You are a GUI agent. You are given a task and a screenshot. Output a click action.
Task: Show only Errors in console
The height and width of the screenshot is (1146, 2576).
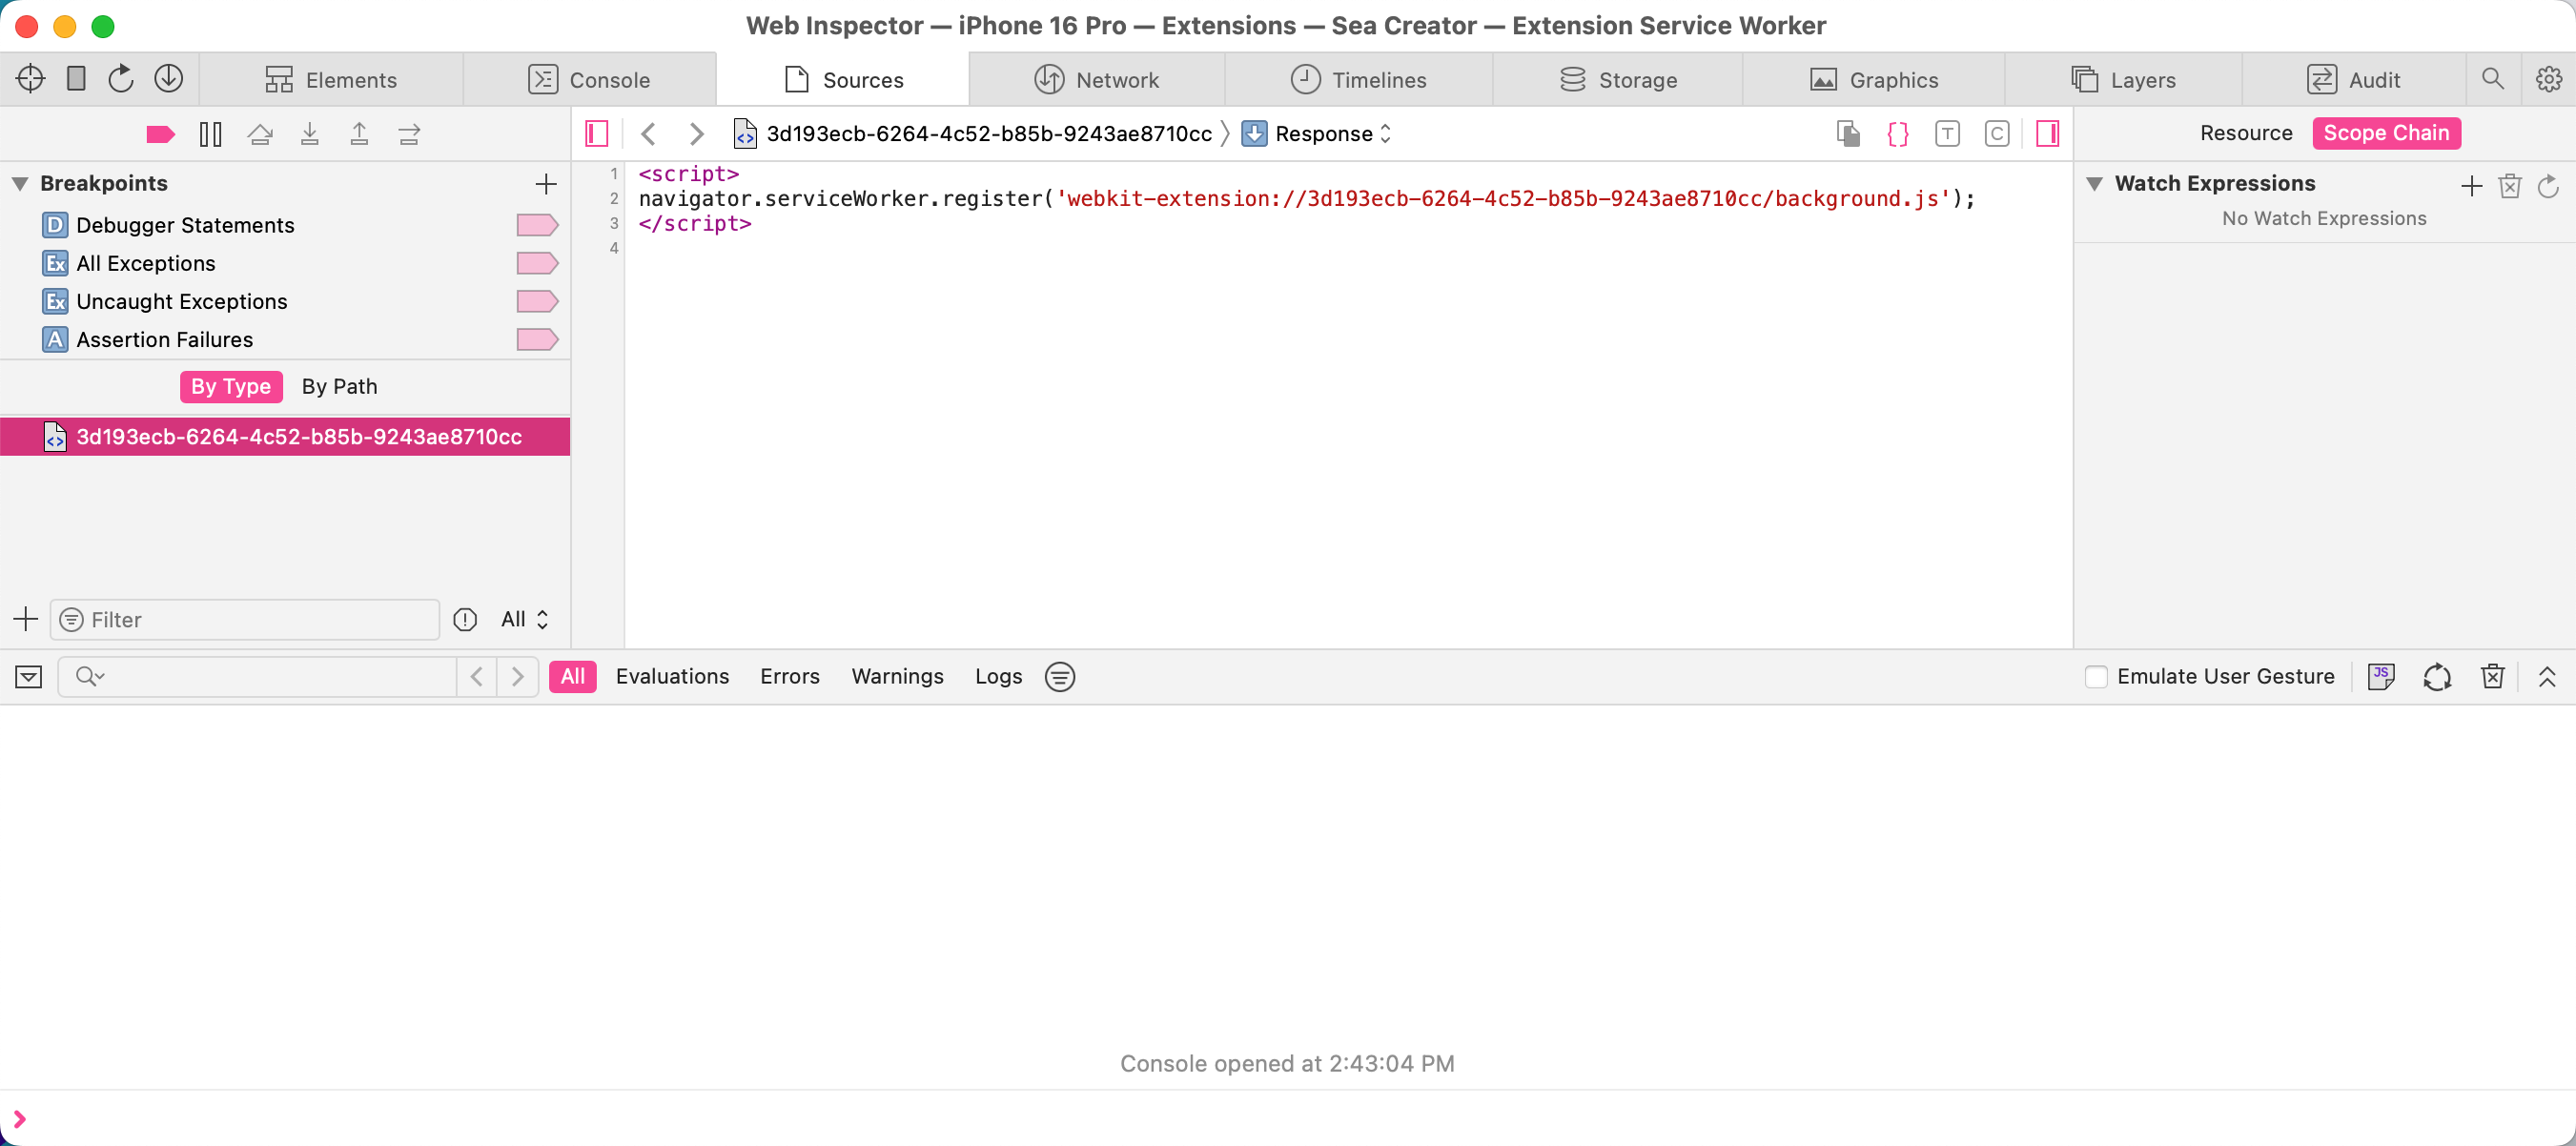click(789, 677)
